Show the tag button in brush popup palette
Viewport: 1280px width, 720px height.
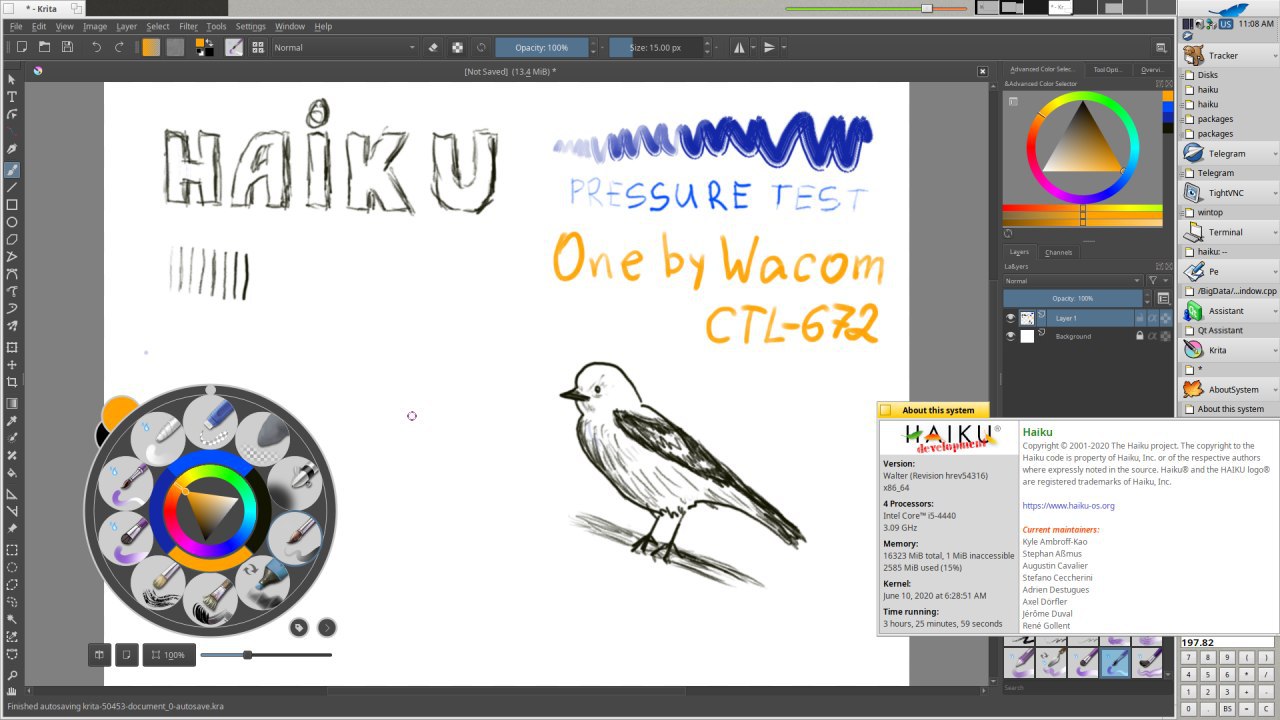click(299, 628)
